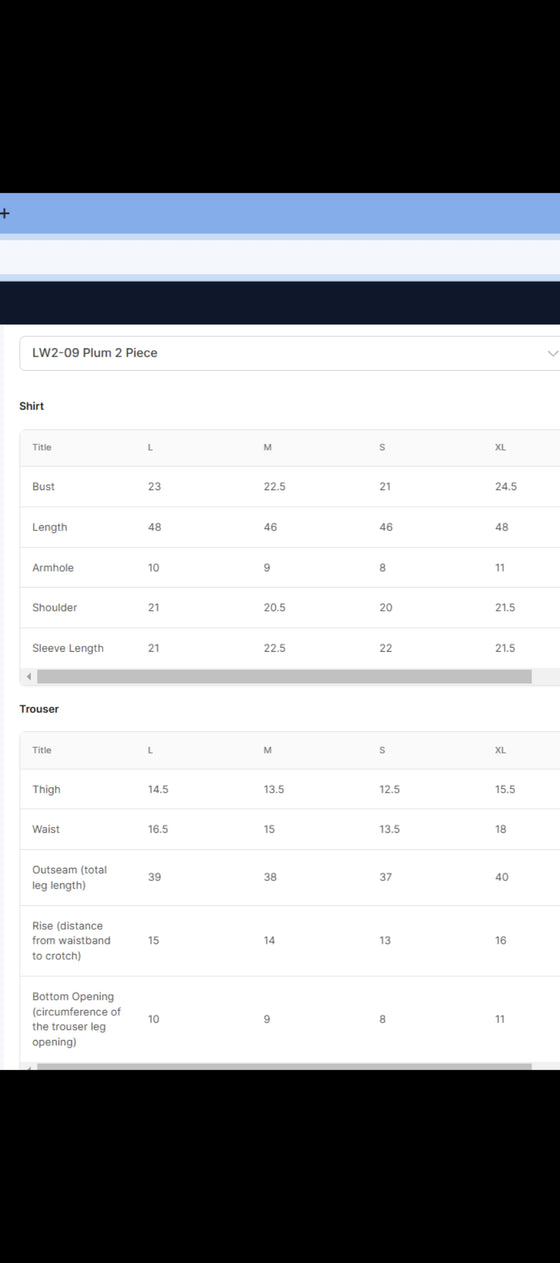Click the M column header in Trouser table

(x=267, y=750)
